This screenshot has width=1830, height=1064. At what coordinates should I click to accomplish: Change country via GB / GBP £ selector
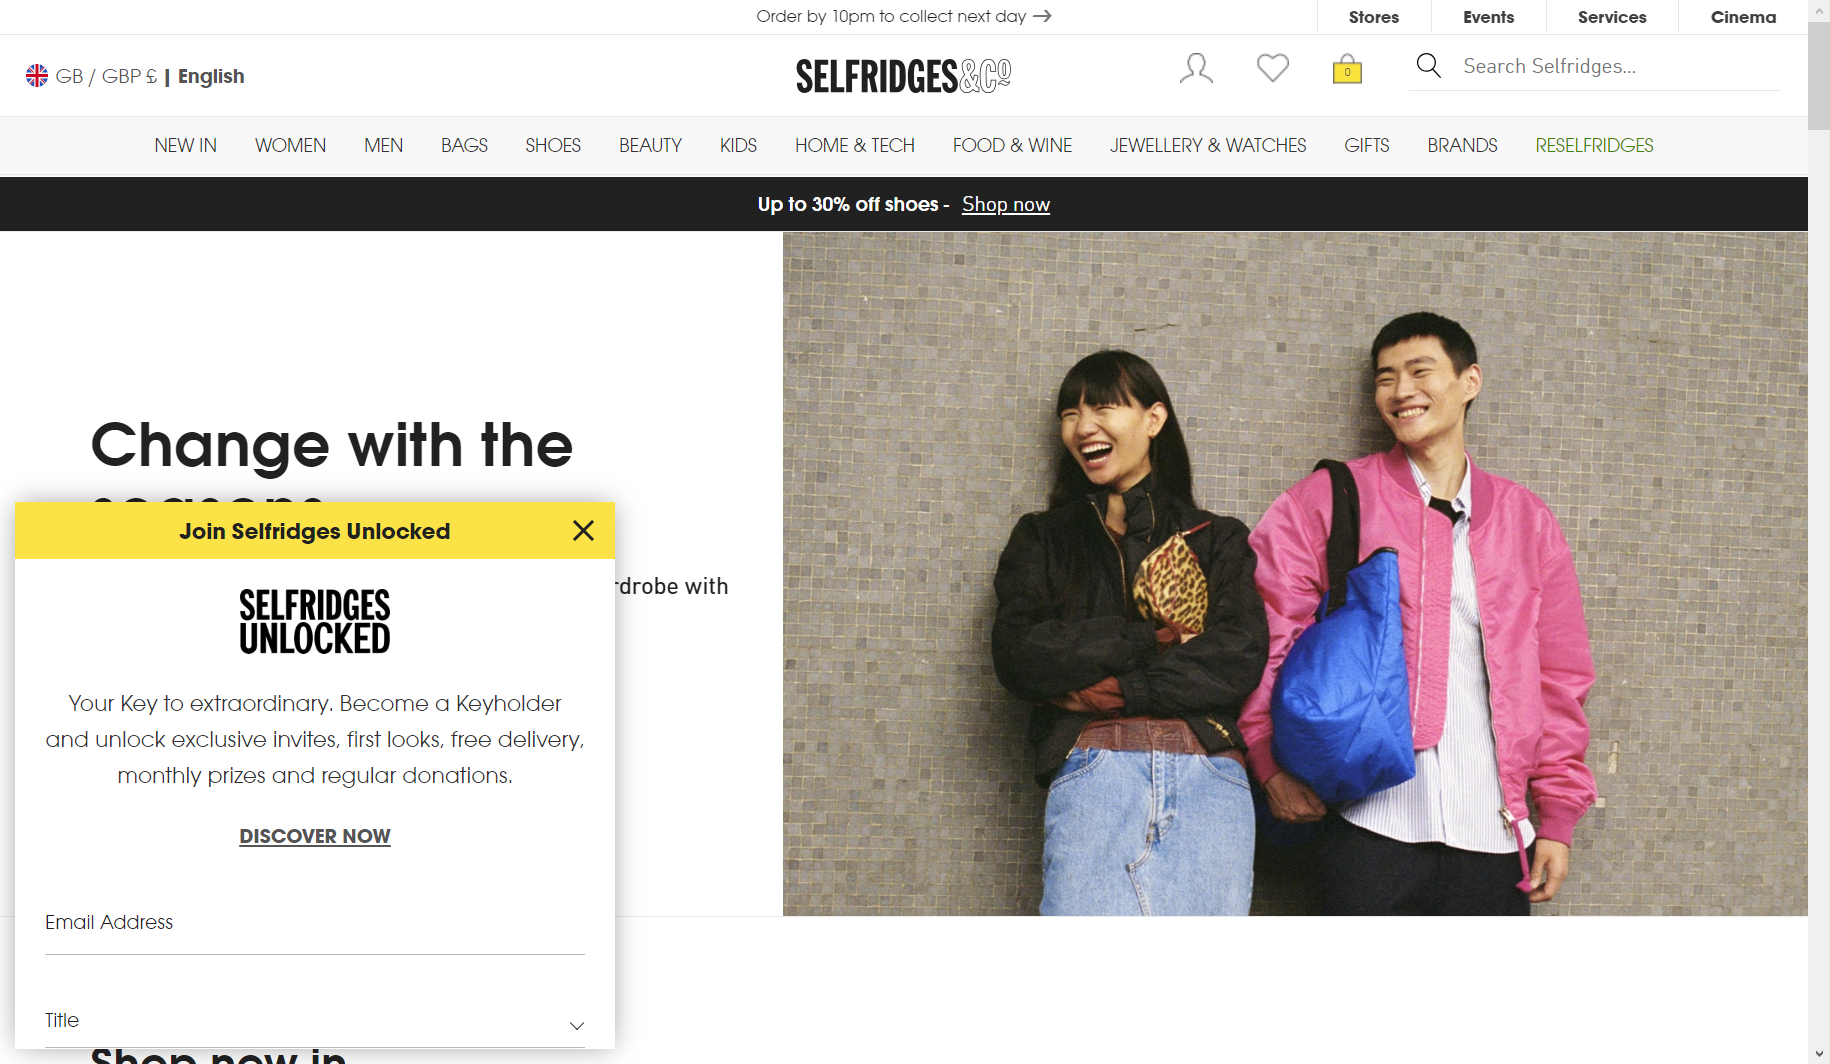pyautogui.click(x=106, y=76)
